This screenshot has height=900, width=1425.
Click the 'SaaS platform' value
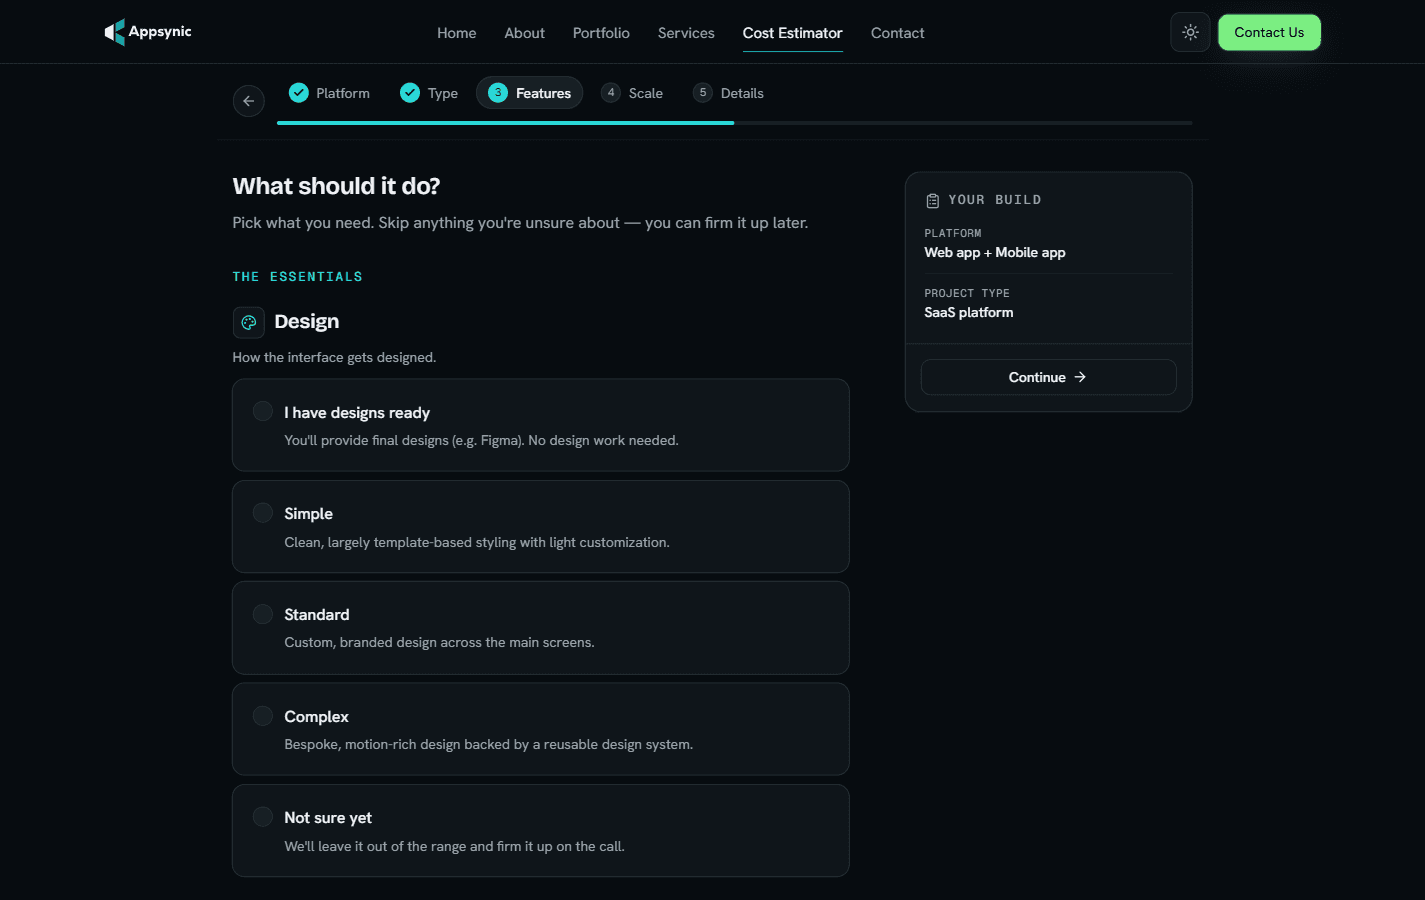[969, 313]
